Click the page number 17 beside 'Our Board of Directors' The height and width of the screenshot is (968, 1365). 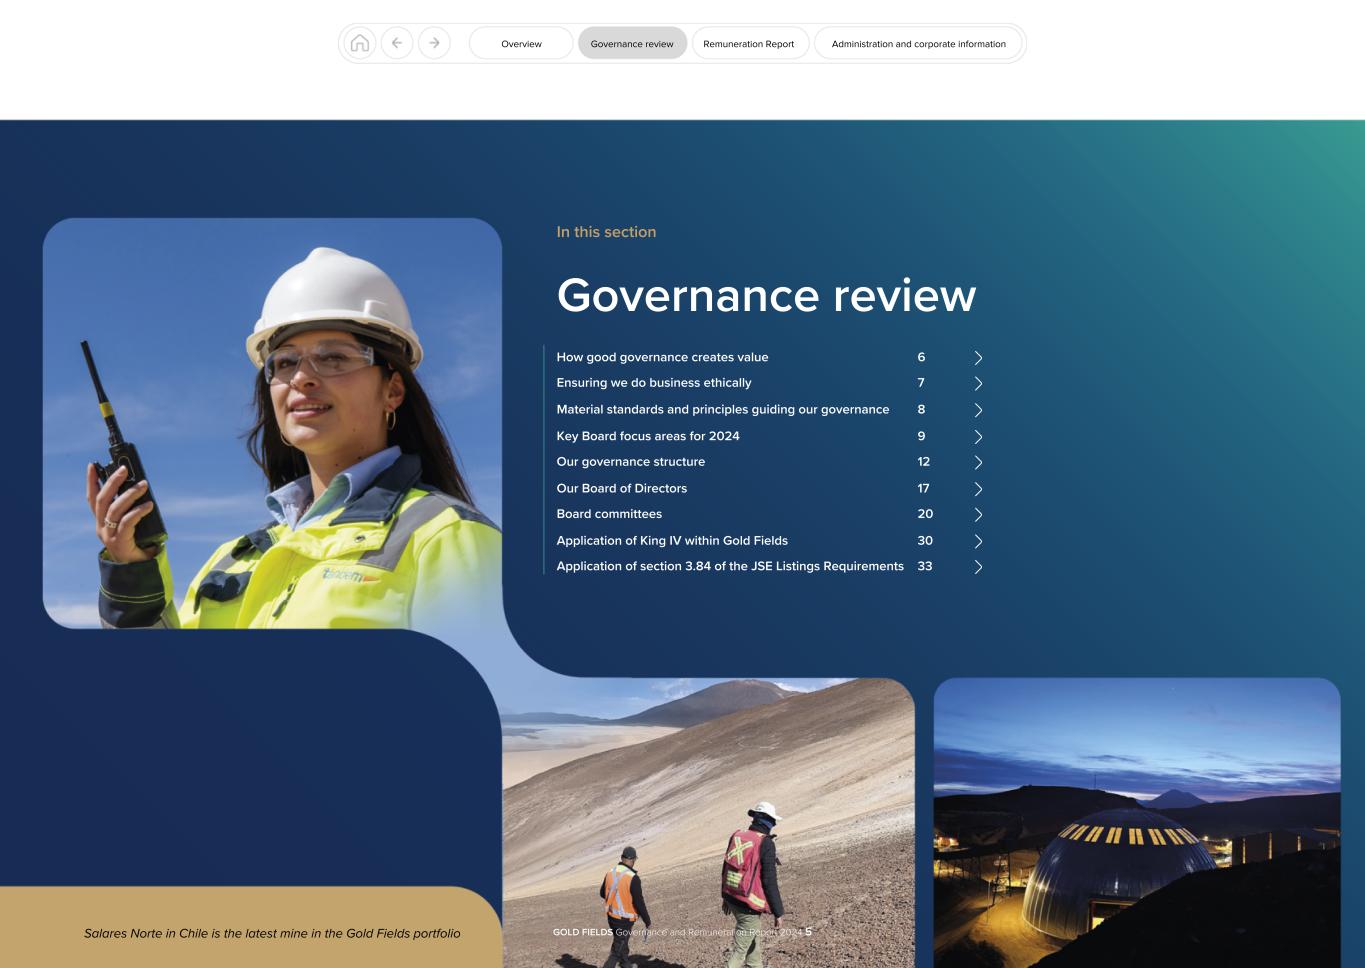(x=924, y=488)
